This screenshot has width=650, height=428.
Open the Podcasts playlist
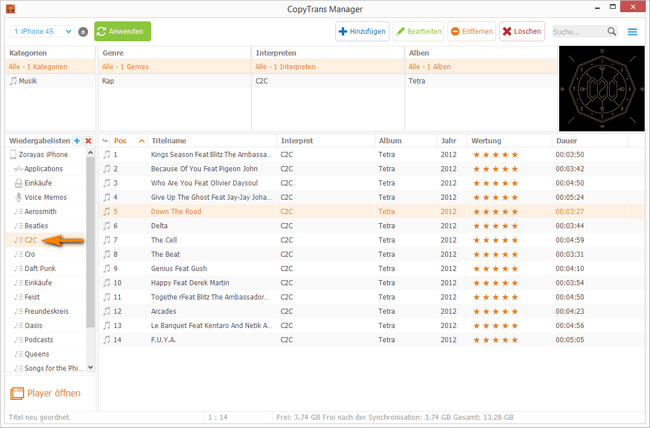39,340
